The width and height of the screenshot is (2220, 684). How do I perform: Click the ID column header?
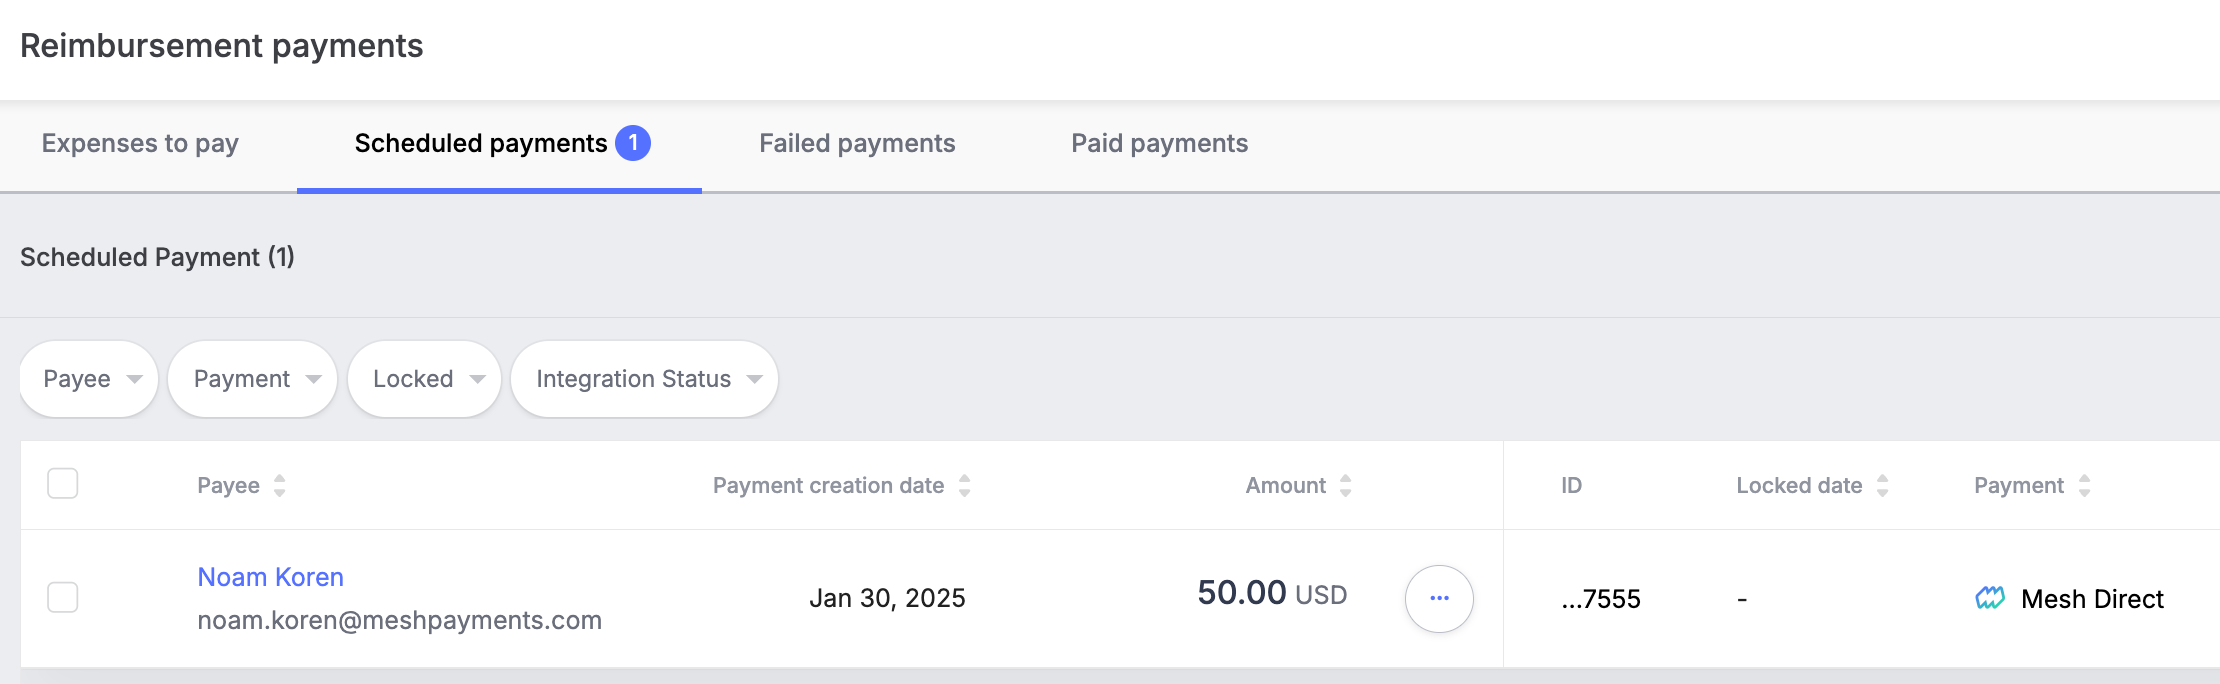pos(1572,485)
